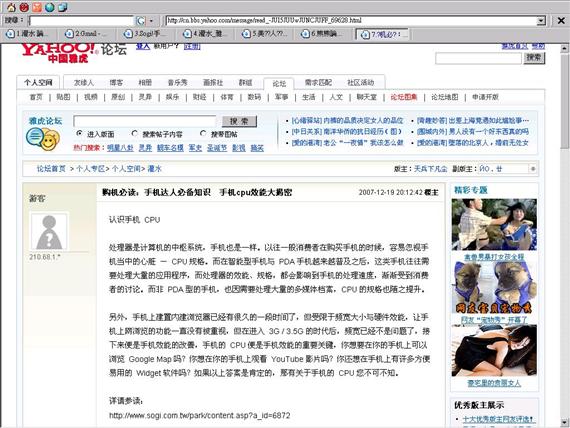Viewport: 570px width, 428px height.
Task: Select the 搜索帖子内容 radio button
Action: 135,133
